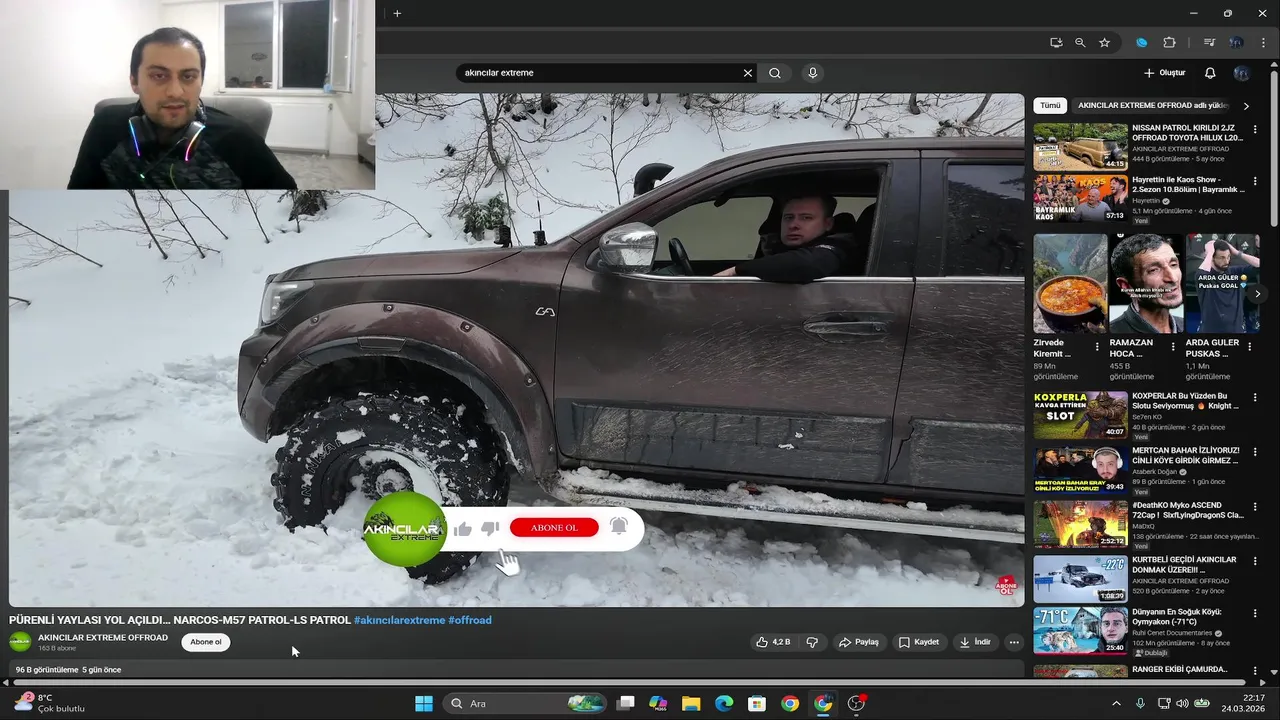This screenshot has width=1280, height=720.
Task: Open options for NISSAN PATROL KIRILDI video
Action: [1255, 129]
